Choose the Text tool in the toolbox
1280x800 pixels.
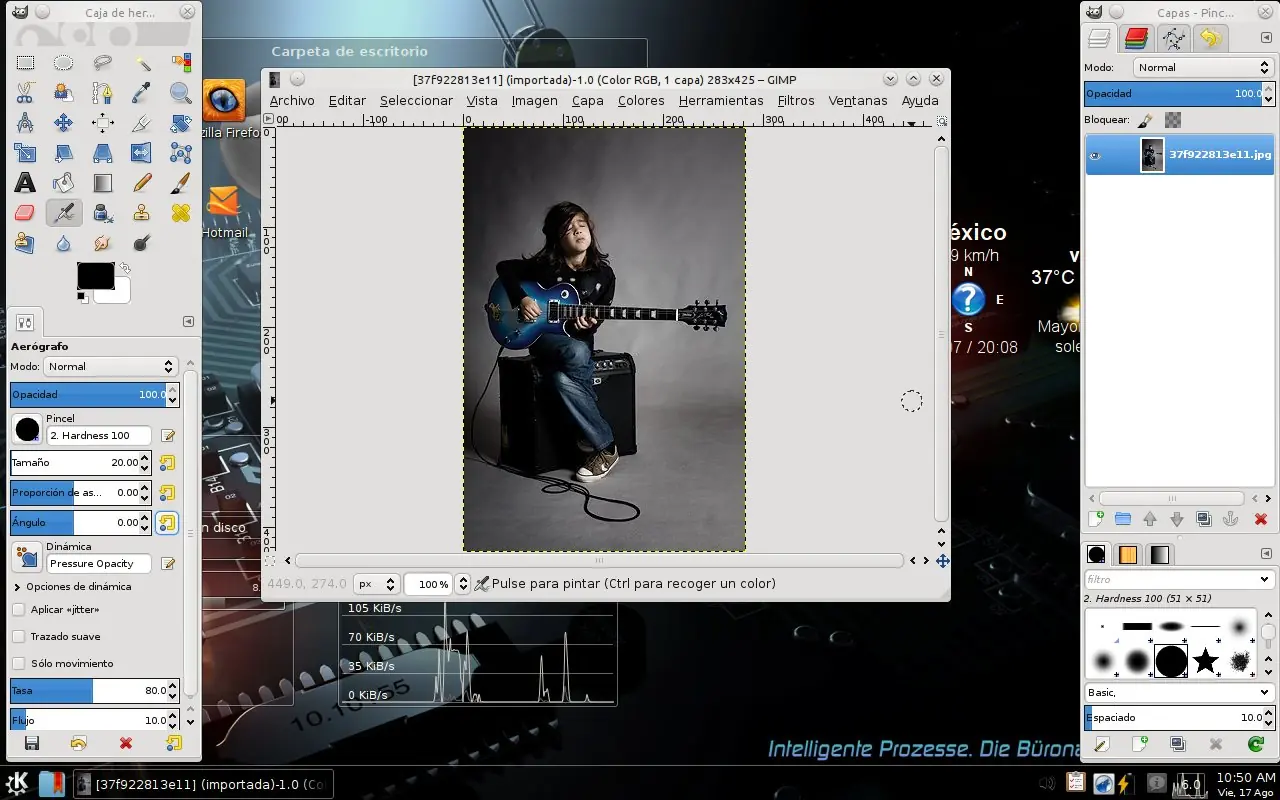click(25, 183)
